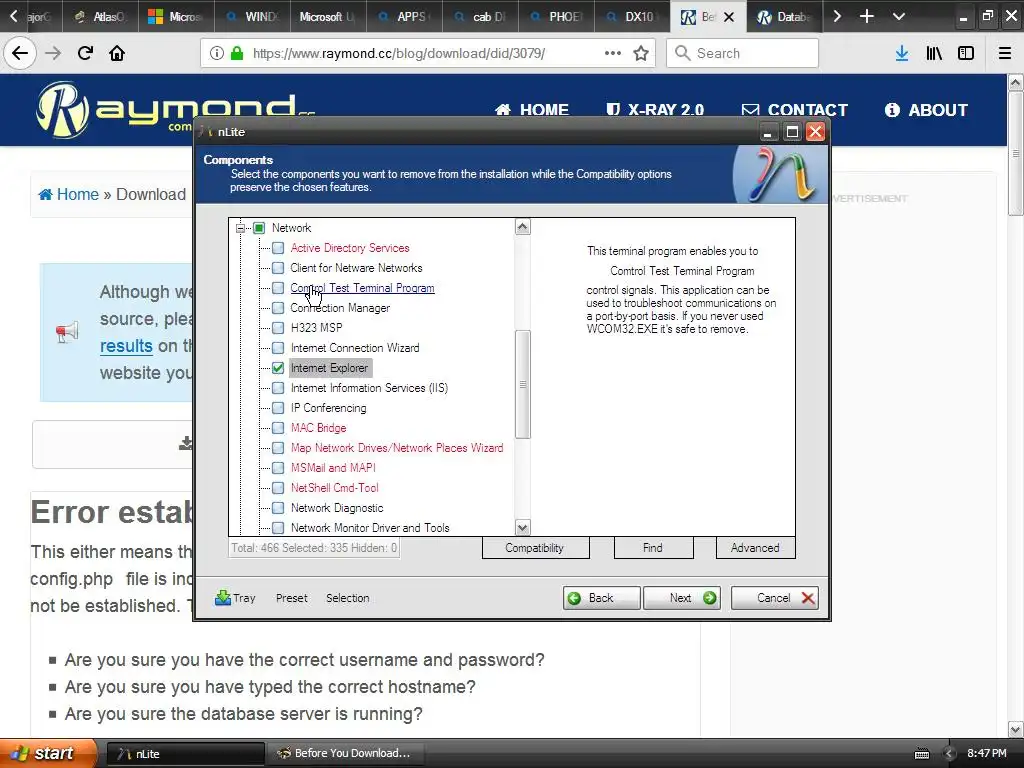
Task: Switch to the Microsoft U browser tab
Action: tap(328, 16)
